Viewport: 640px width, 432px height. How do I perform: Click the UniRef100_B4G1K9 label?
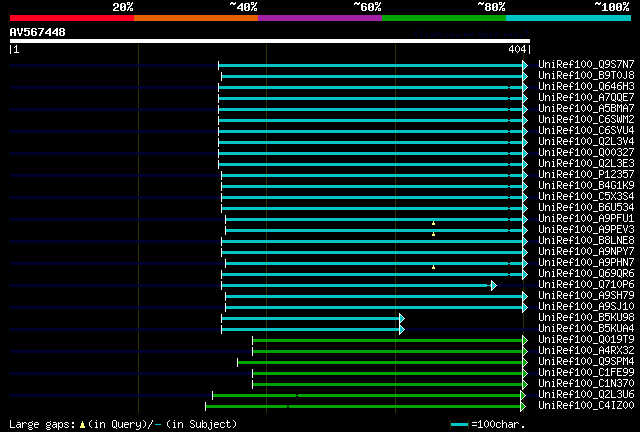click(x=586, y=185)
